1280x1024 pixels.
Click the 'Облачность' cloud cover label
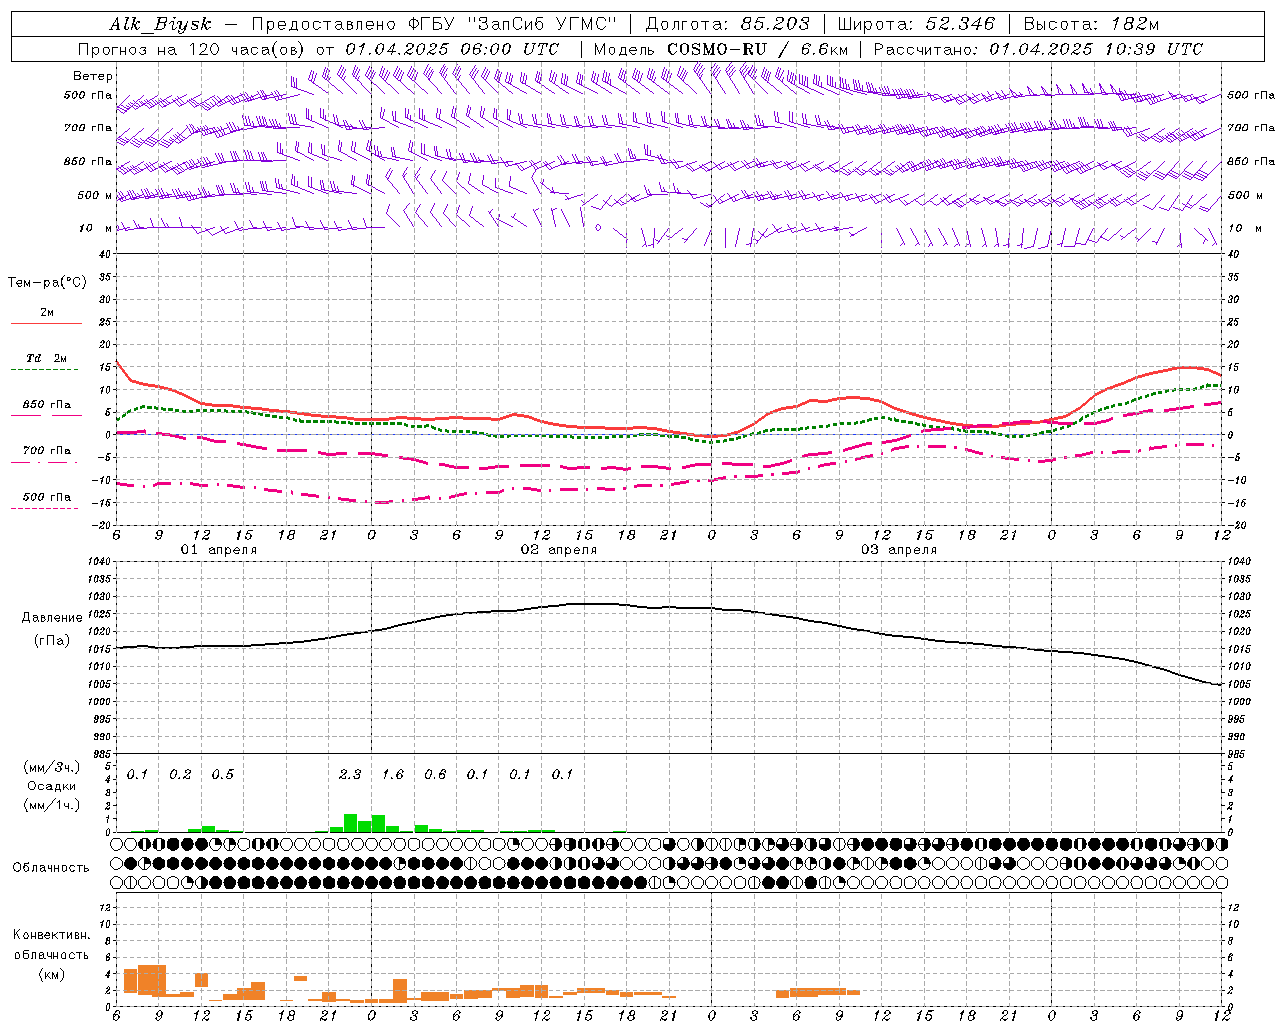click(x=51, y=868)
